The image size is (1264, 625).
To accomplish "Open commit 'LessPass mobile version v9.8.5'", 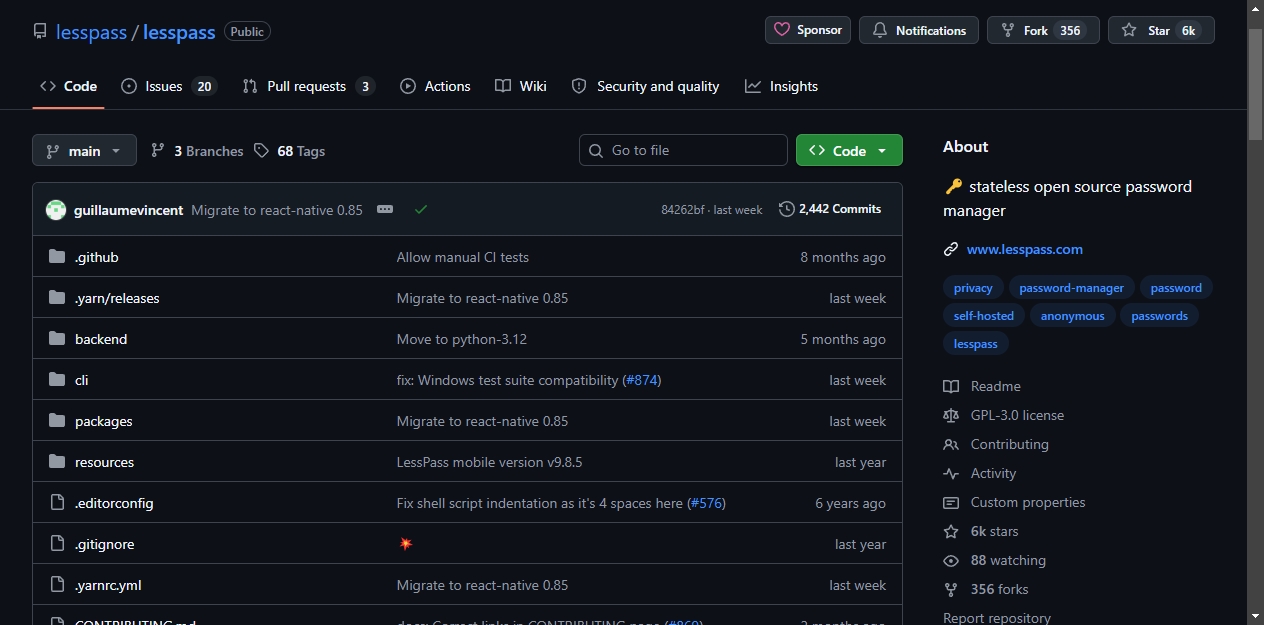I will click(490, 462).
